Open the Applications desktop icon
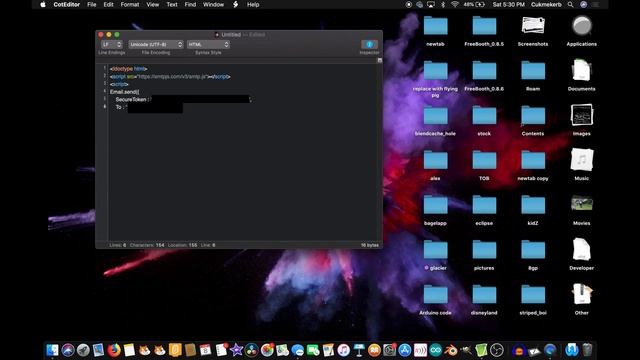640x360 pixels. 582,26
